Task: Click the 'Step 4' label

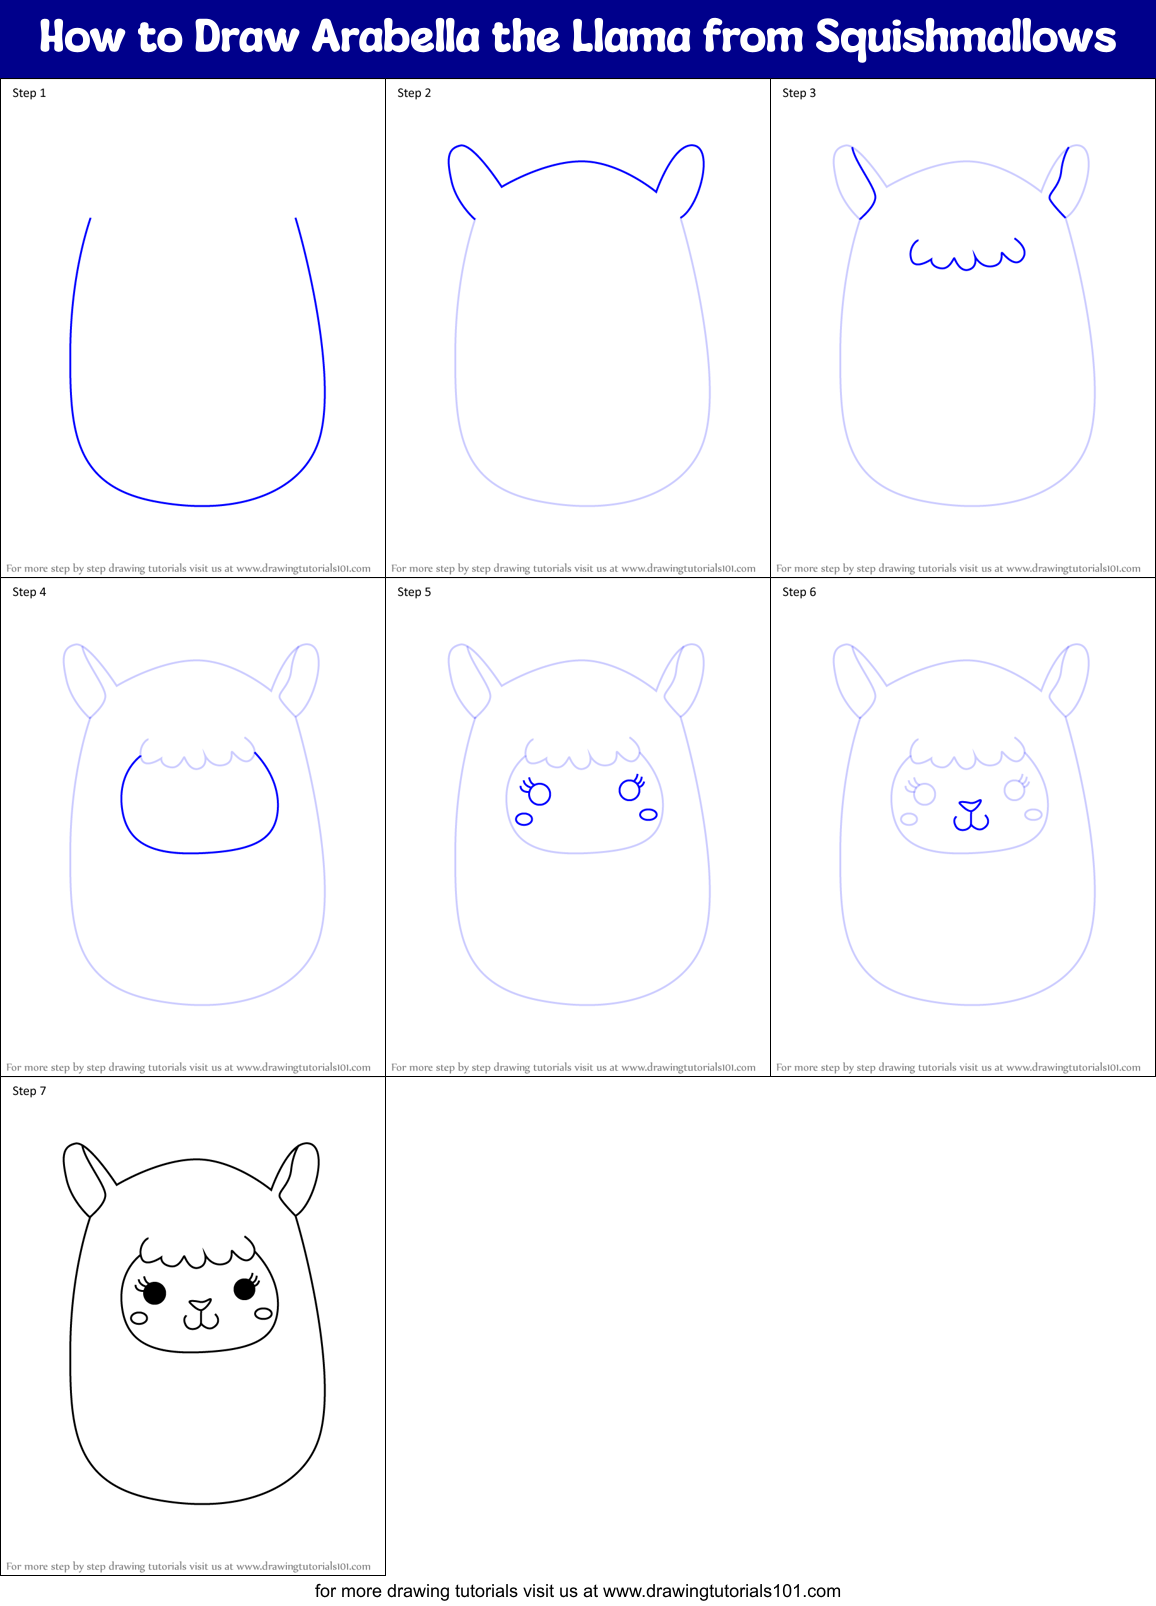Action: click(29, 592)
